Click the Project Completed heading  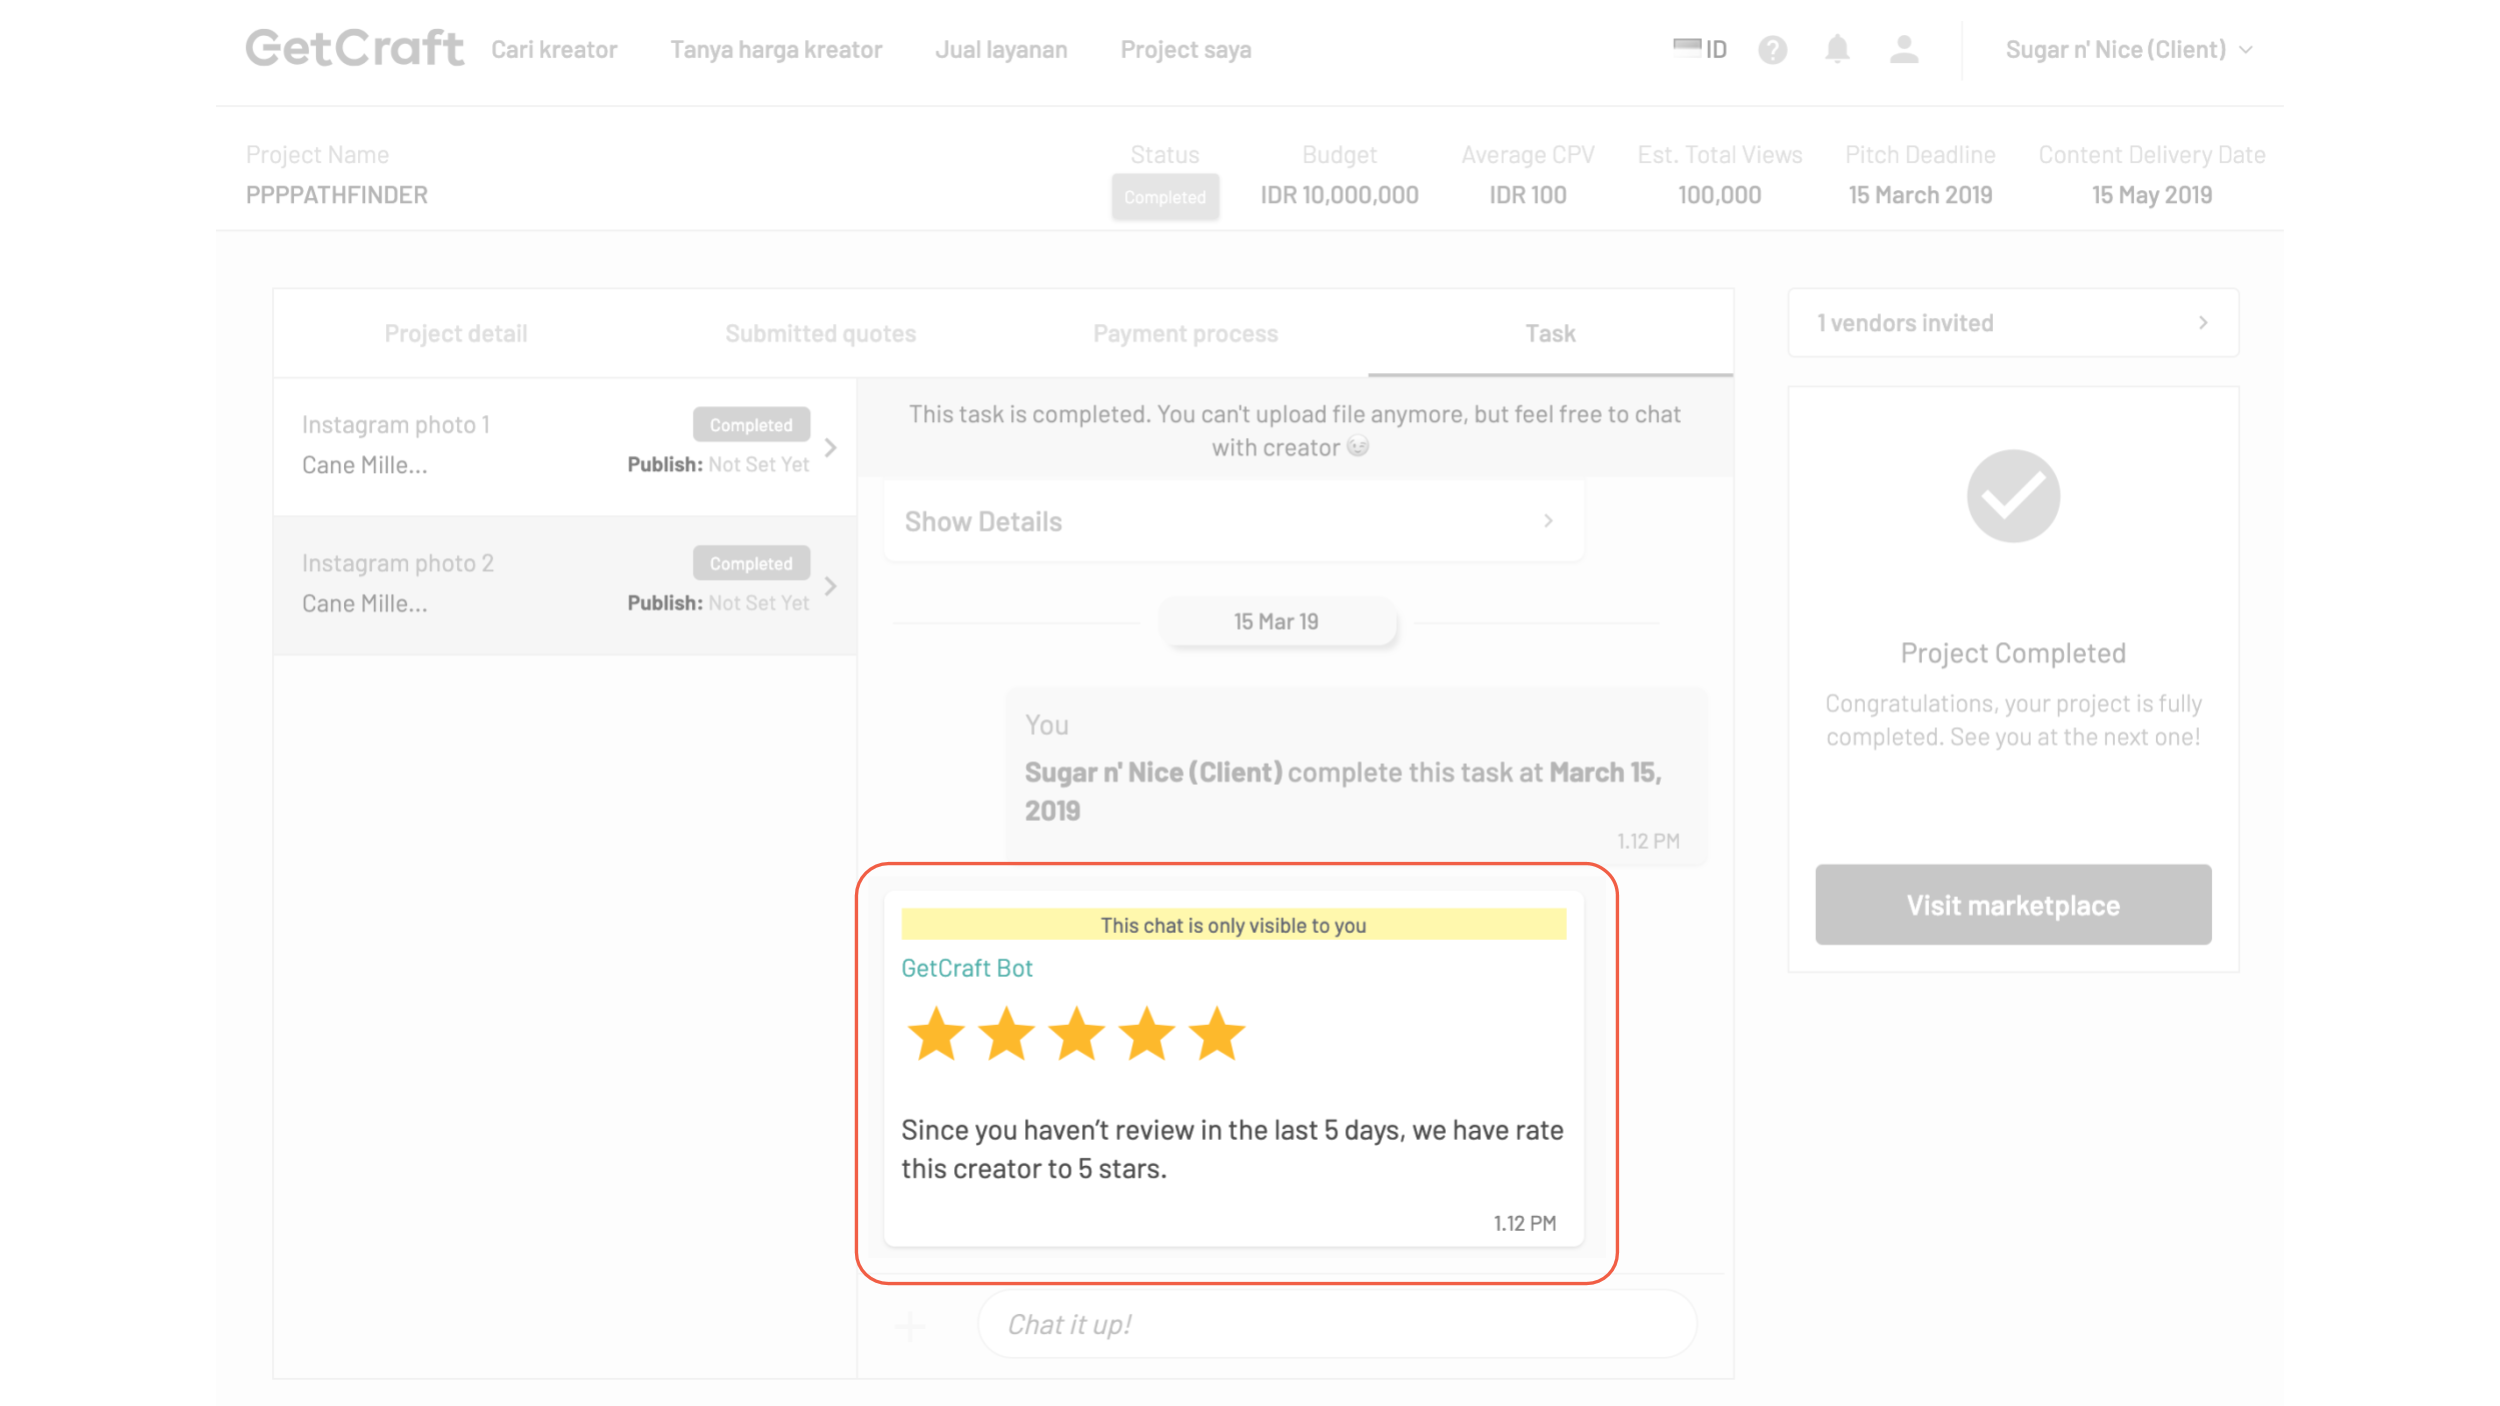point(2013,653)
